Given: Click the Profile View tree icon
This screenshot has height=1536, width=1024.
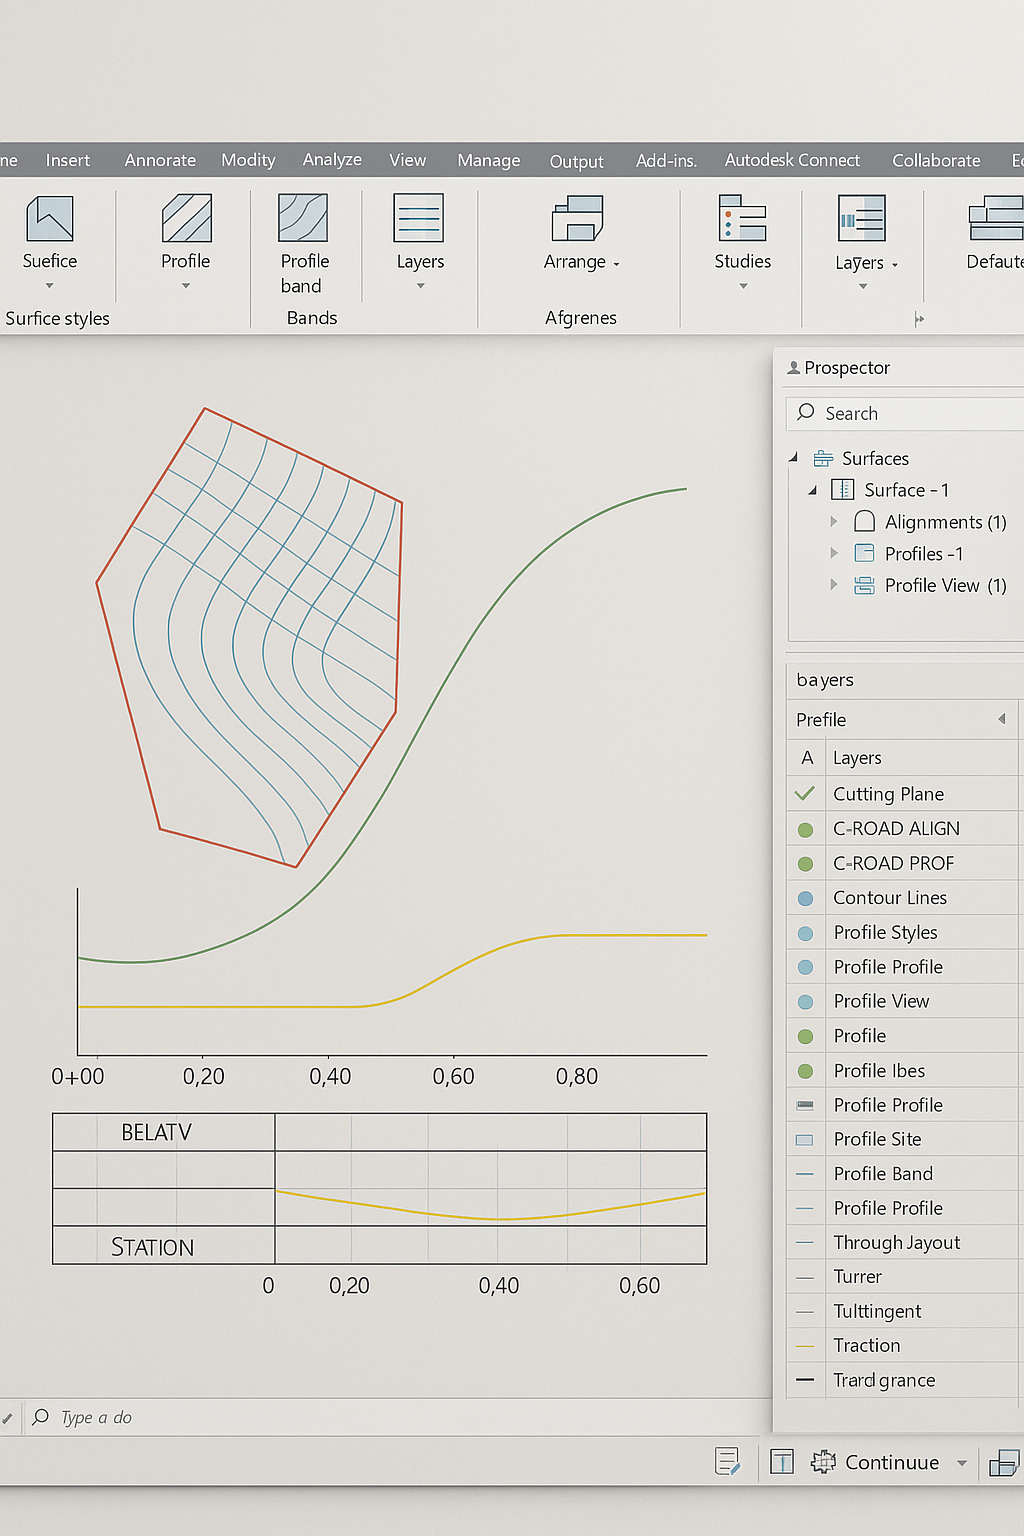Looking at the screenshot, I should (864, 586).
